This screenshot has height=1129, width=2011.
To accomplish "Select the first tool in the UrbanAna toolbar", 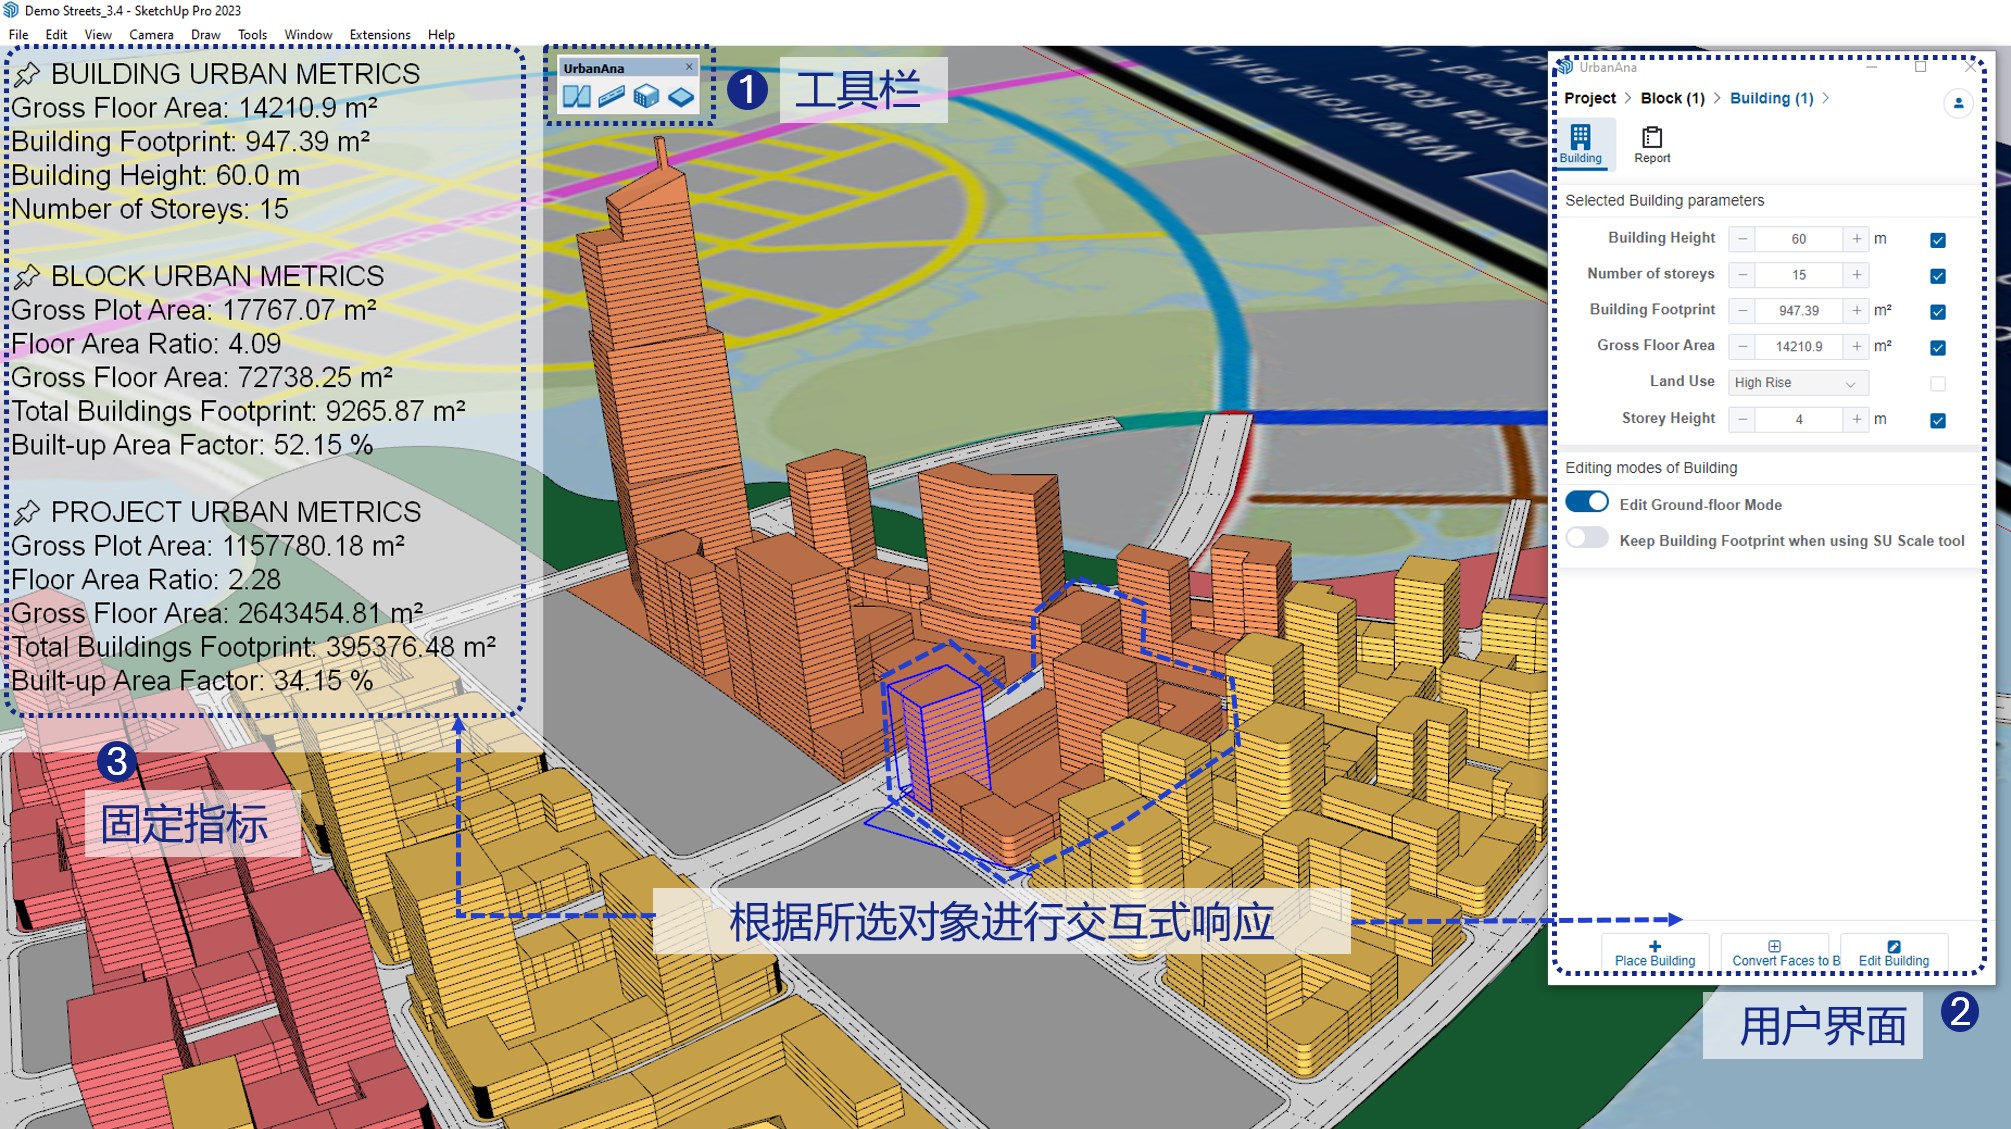I will tap(577, 97).
